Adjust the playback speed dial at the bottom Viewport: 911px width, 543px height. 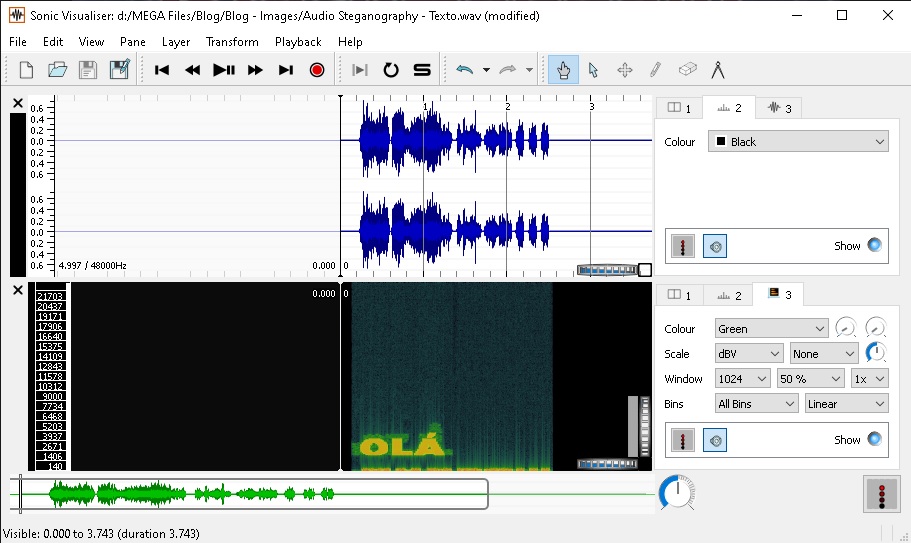pos(677,493)
